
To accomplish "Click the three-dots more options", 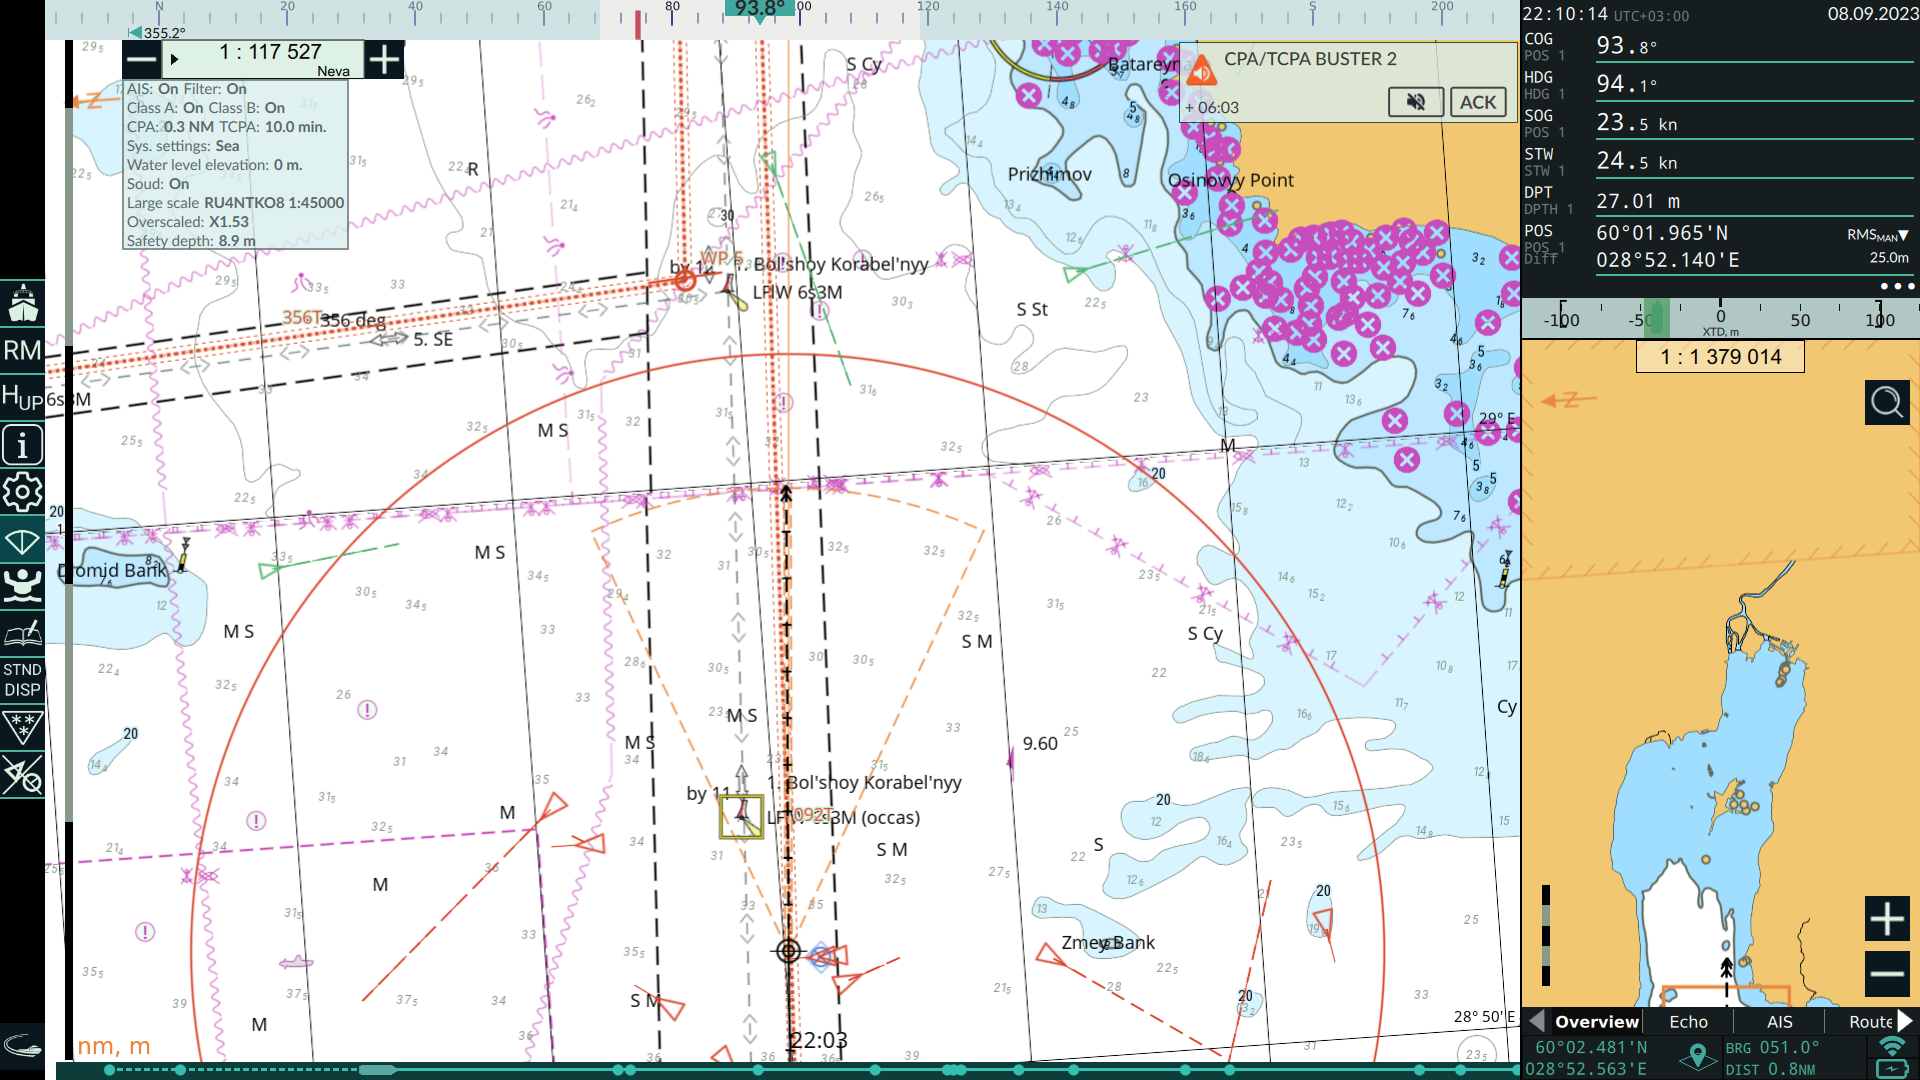I will click(x=1897, y=286).
